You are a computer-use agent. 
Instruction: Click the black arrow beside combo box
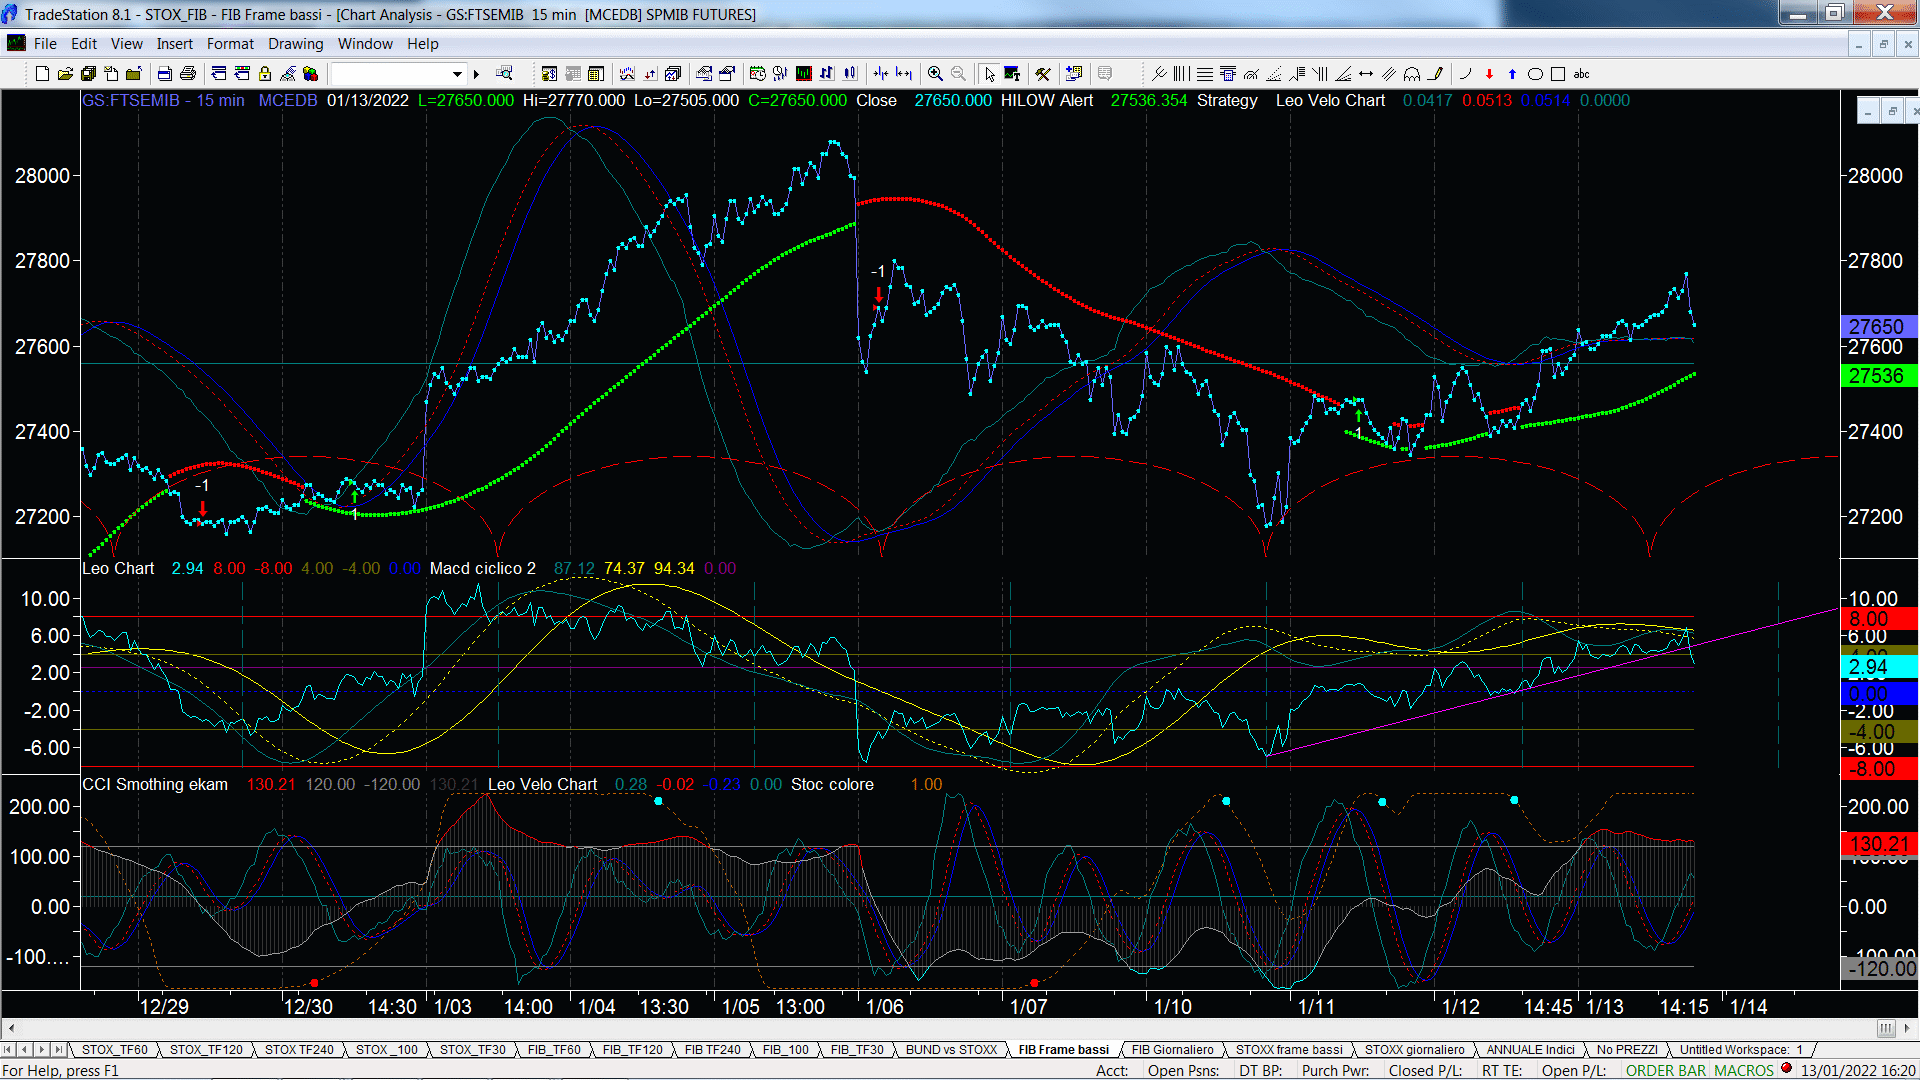coord(477,73)
